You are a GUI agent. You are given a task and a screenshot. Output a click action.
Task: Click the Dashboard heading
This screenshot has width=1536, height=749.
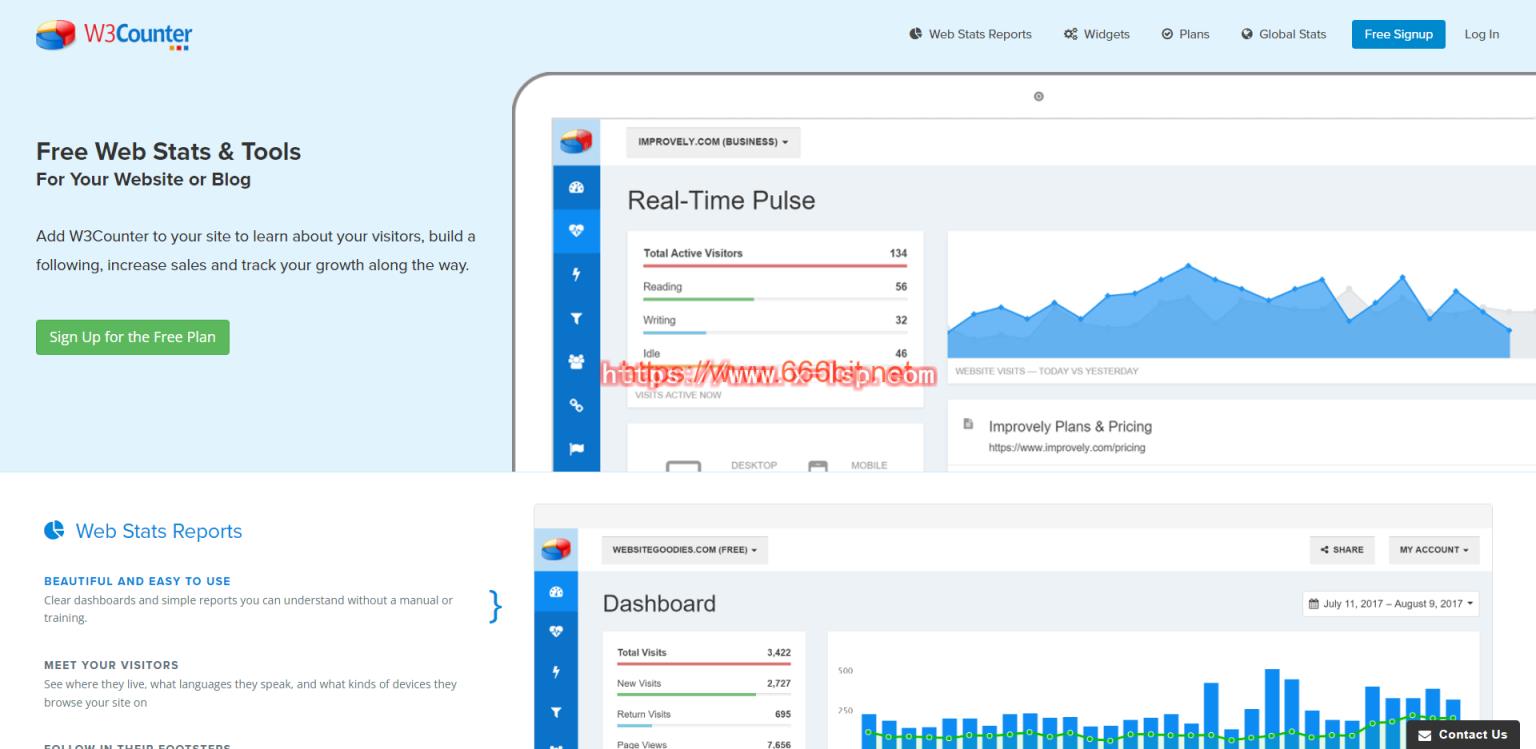659,604
